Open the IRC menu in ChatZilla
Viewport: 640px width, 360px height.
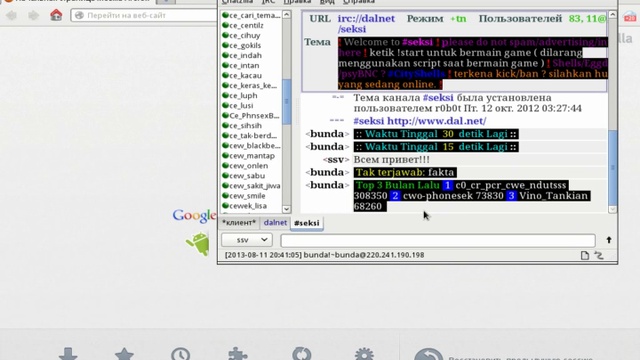coord(268,2)
